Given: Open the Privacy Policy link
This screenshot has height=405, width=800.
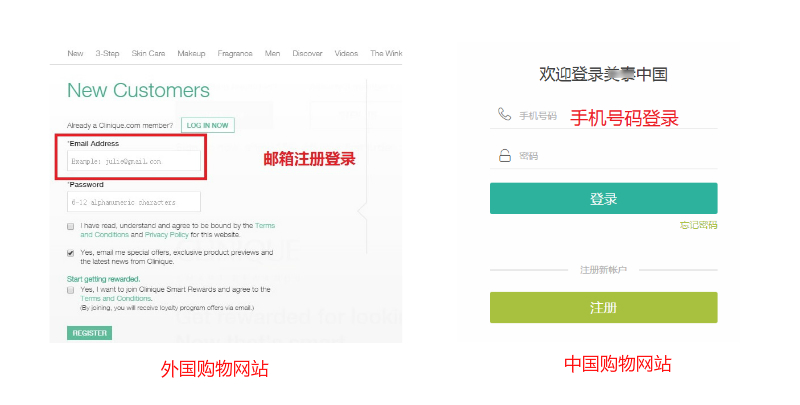Looking at the screenshot, I should click(x=166, y=235).
